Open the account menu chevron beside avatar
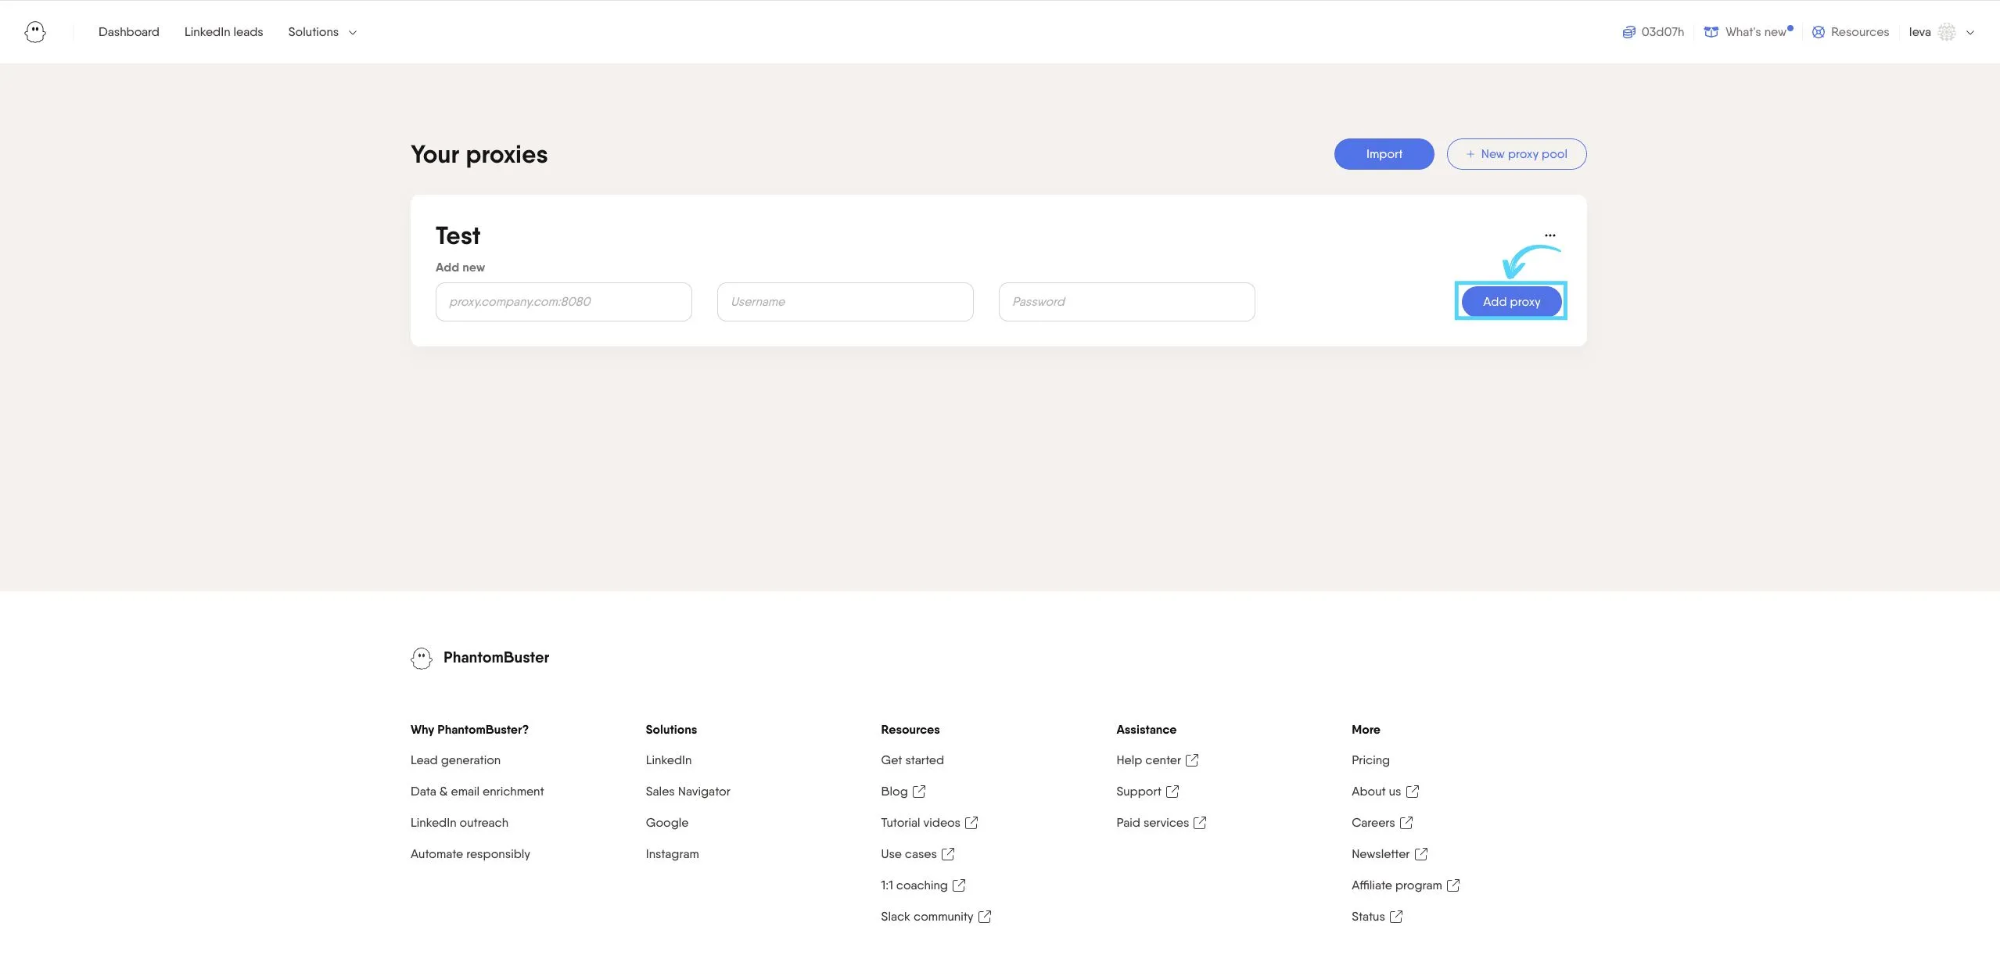The image size is (2000, 974). click(1970, 33)
